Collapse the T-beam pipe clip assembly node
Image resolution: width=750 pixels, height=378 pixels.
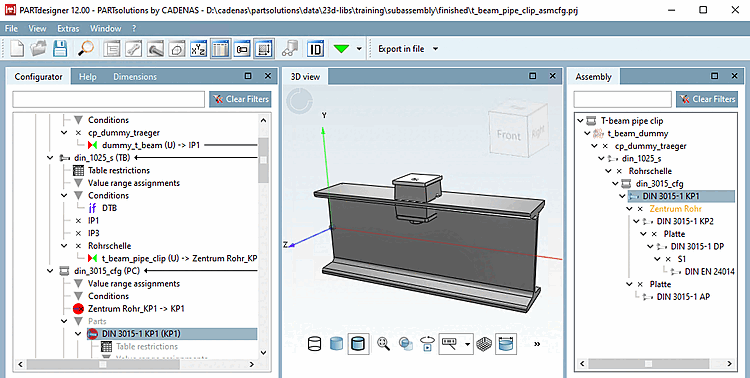coord(581,121)
